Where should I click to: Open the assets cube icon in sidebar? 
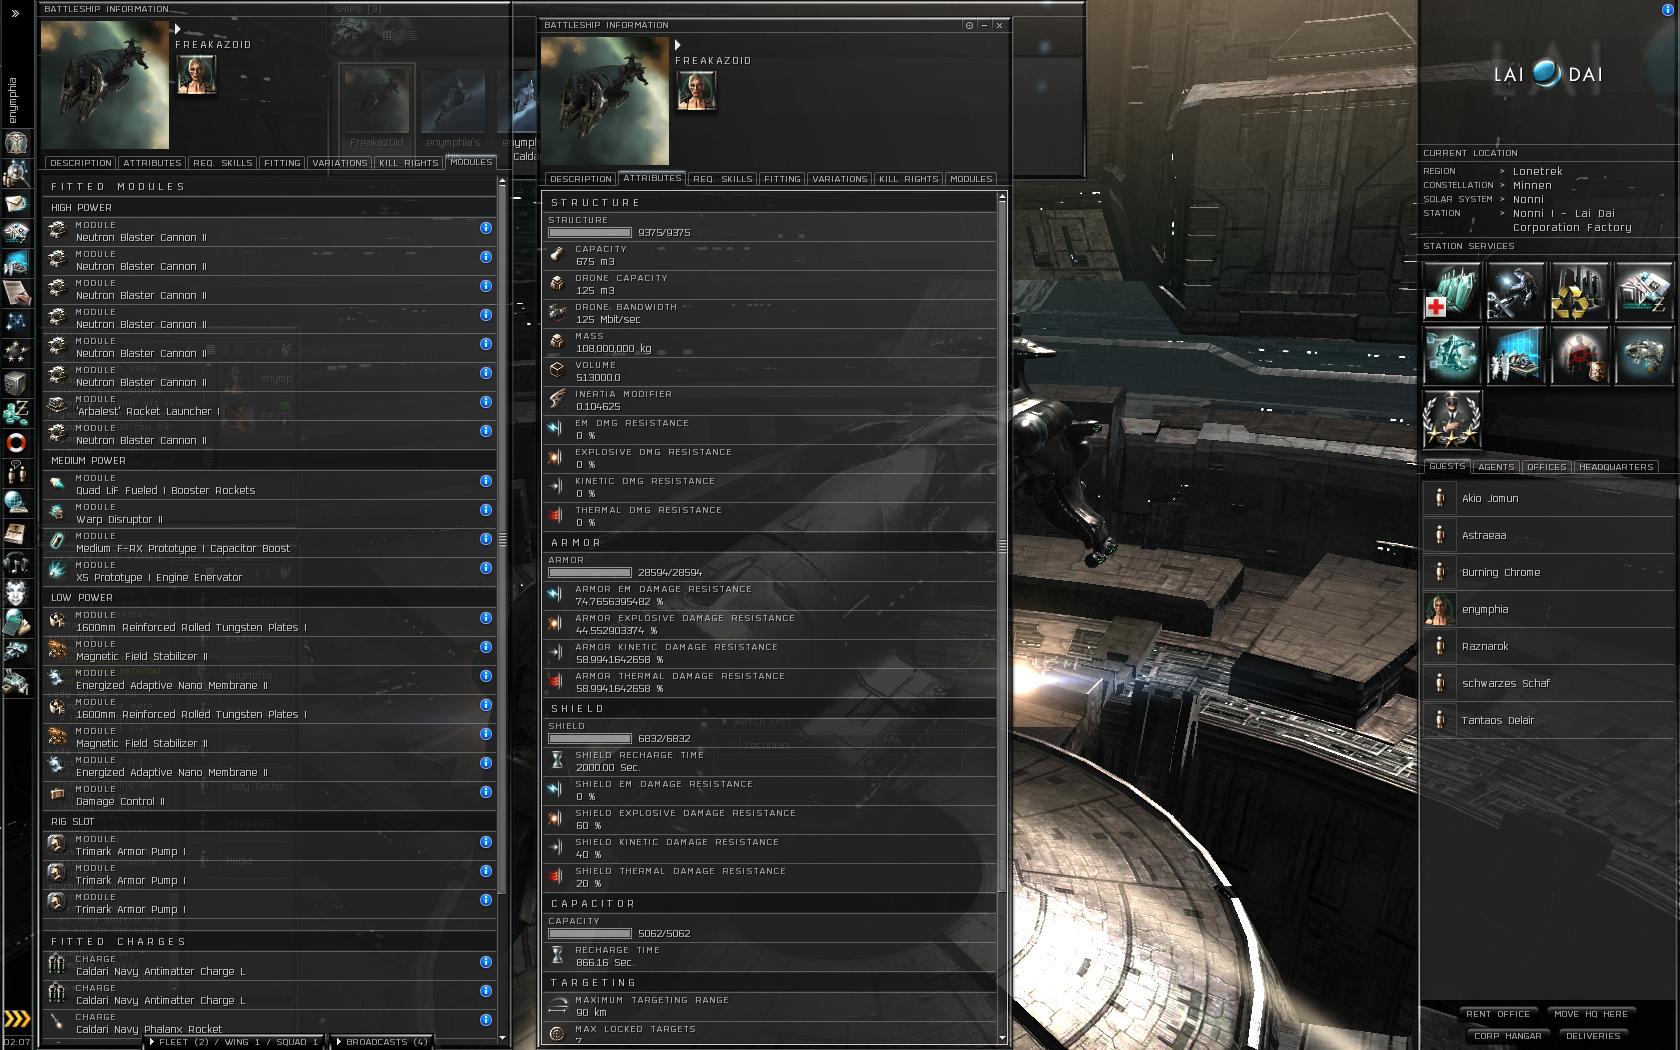[x=16, y=382]
